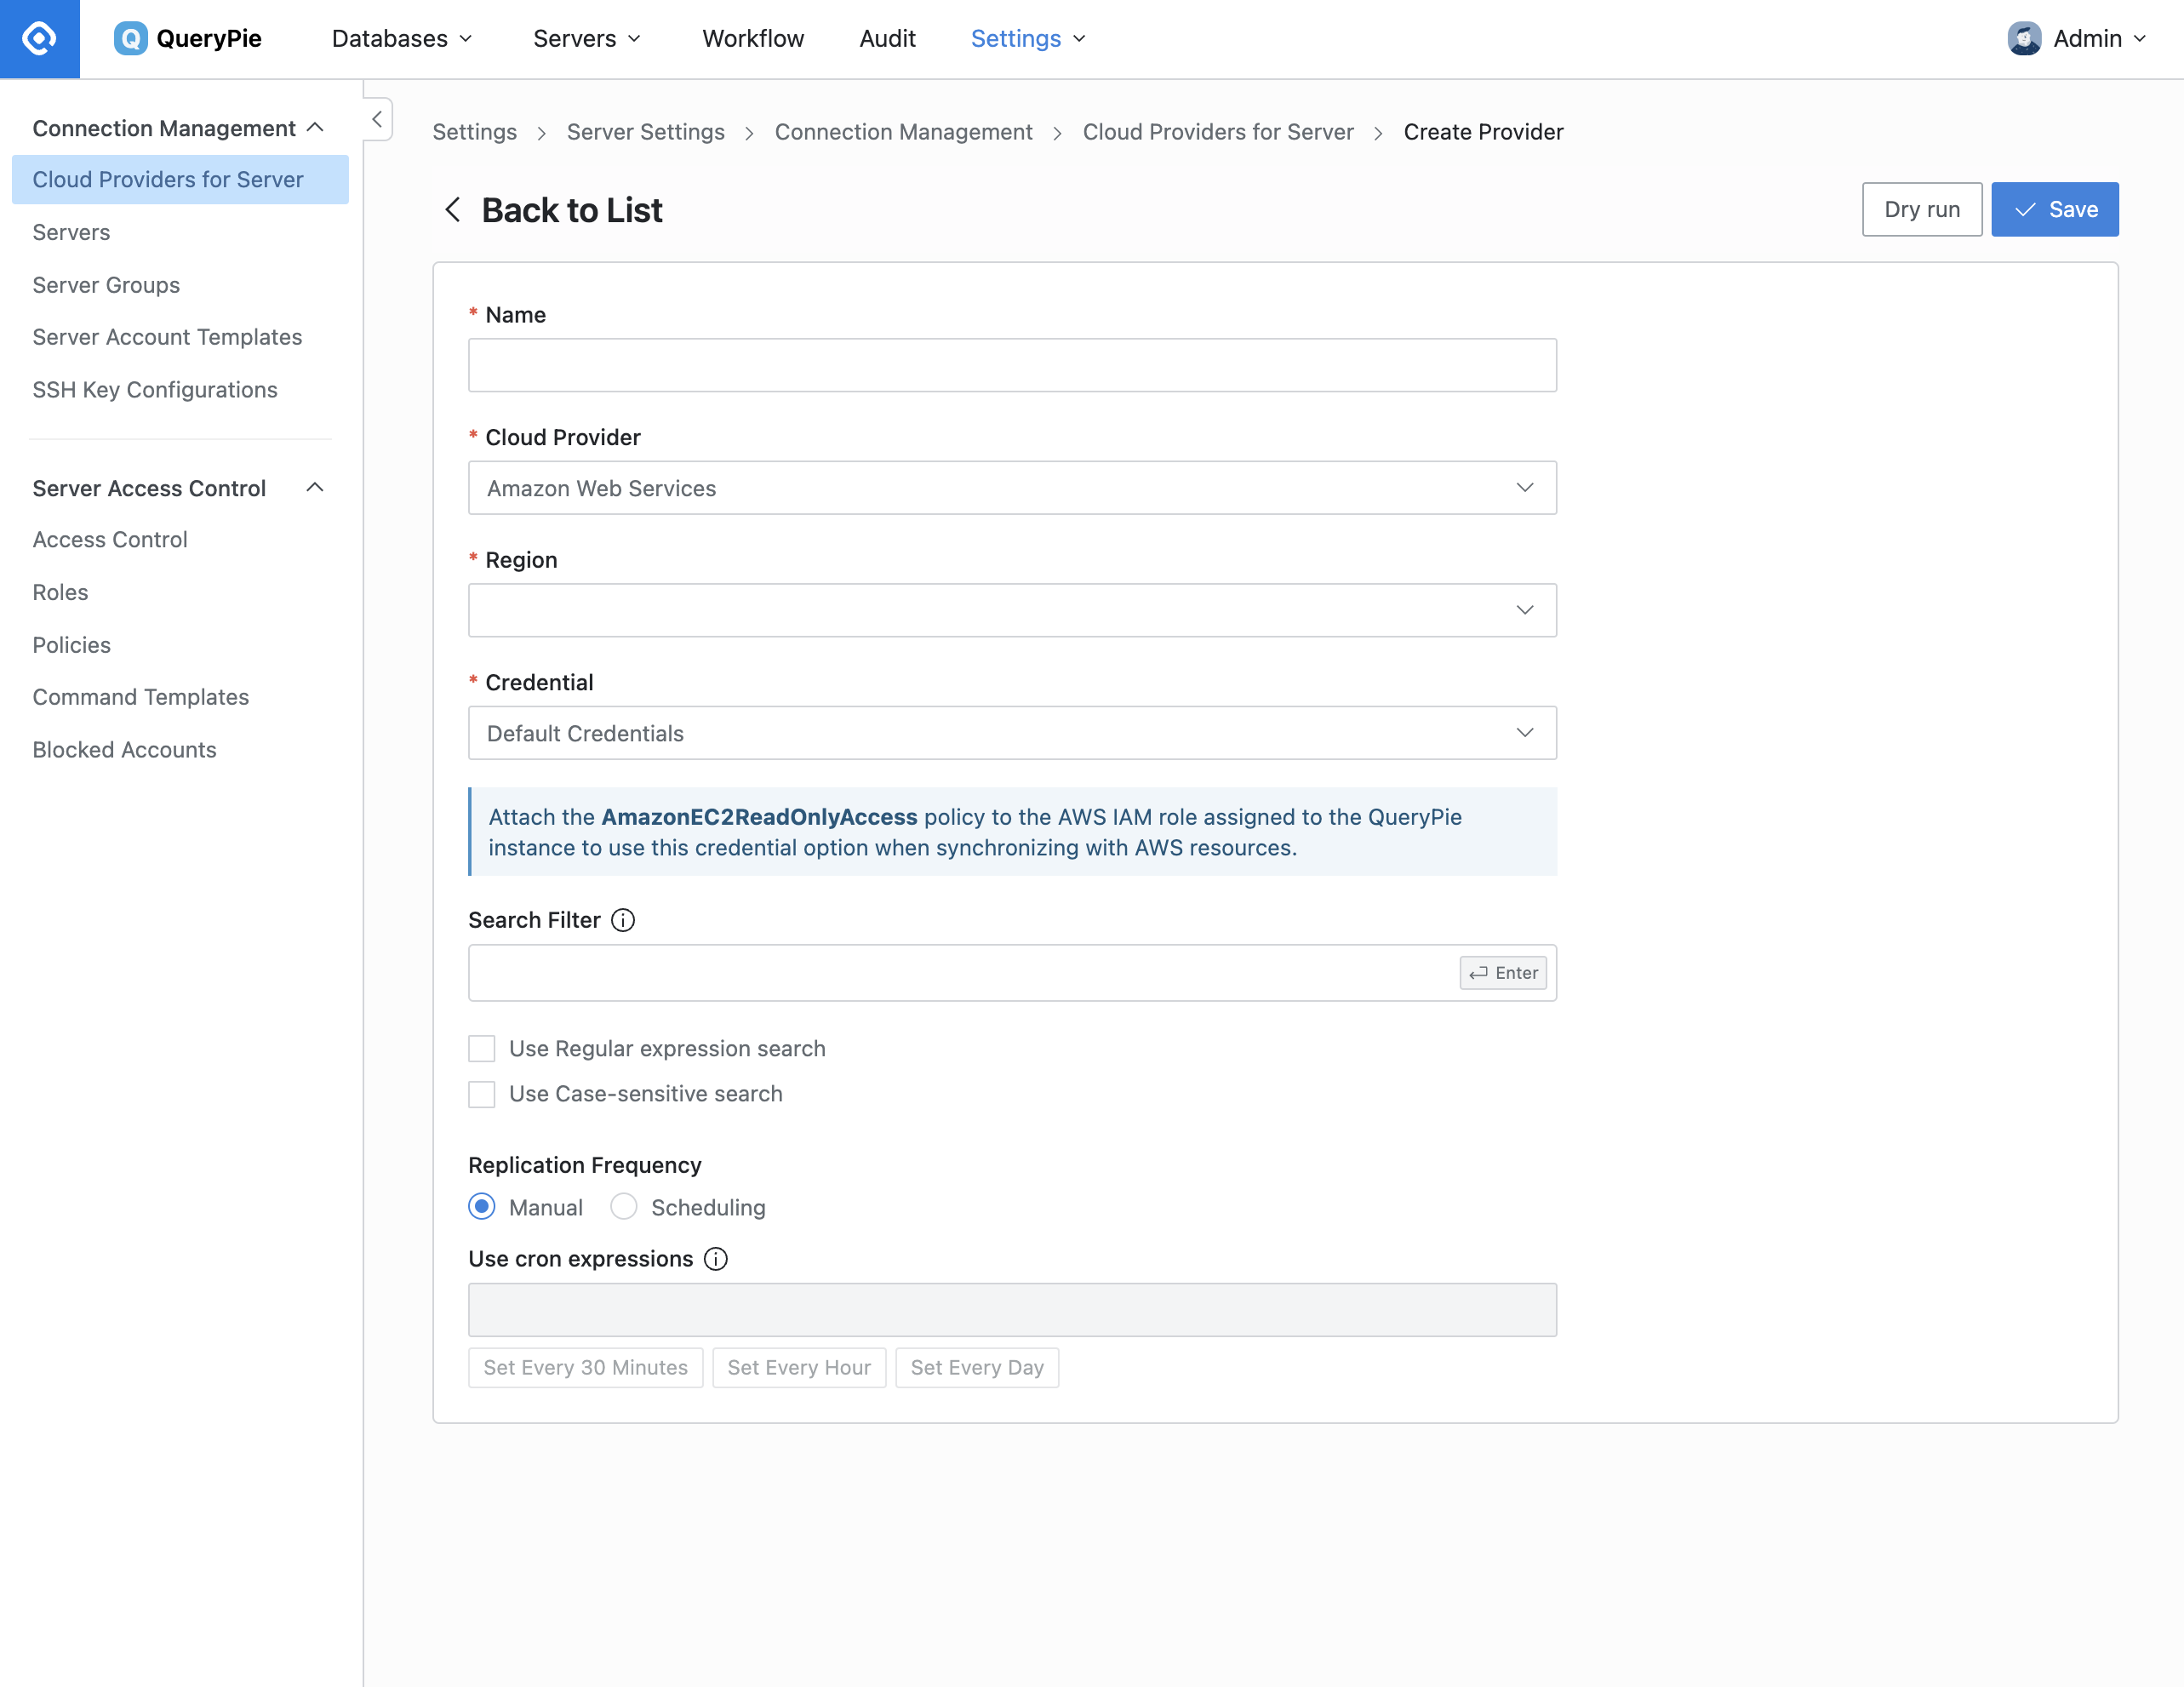2184x1687 pixels.
Task: Click the Save button
Action: tap(2055, 209)
